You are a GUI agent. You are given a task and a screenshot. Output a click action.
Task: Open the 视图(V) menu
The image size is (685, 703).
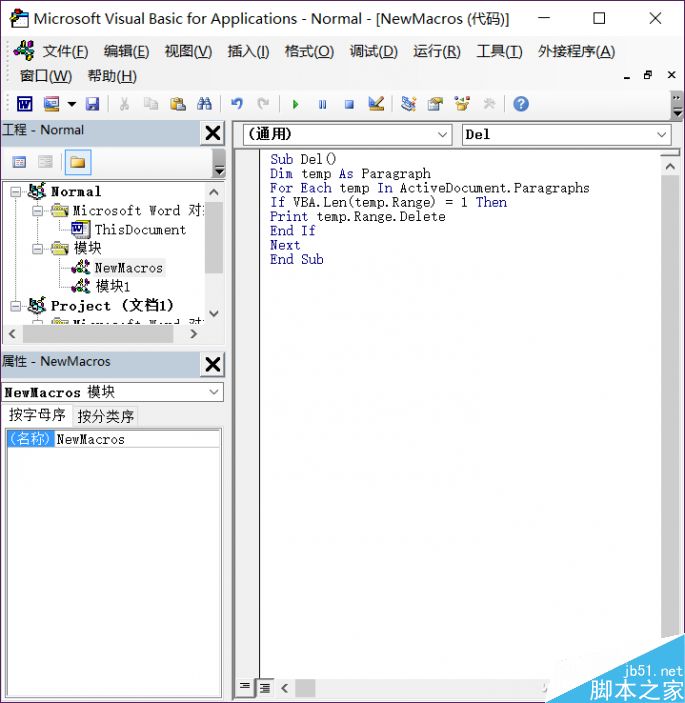click(188, 52)
